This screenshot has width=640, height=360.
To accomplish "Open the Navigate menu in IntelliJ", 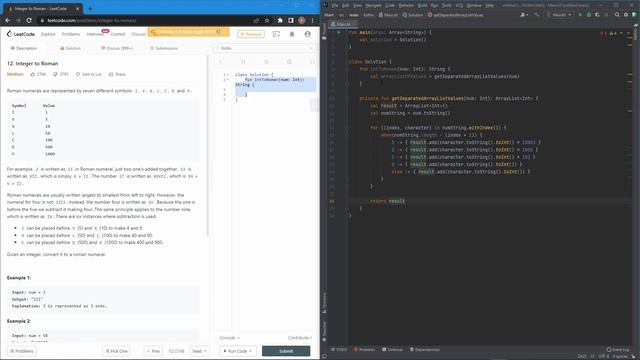I will click(373, 5).
